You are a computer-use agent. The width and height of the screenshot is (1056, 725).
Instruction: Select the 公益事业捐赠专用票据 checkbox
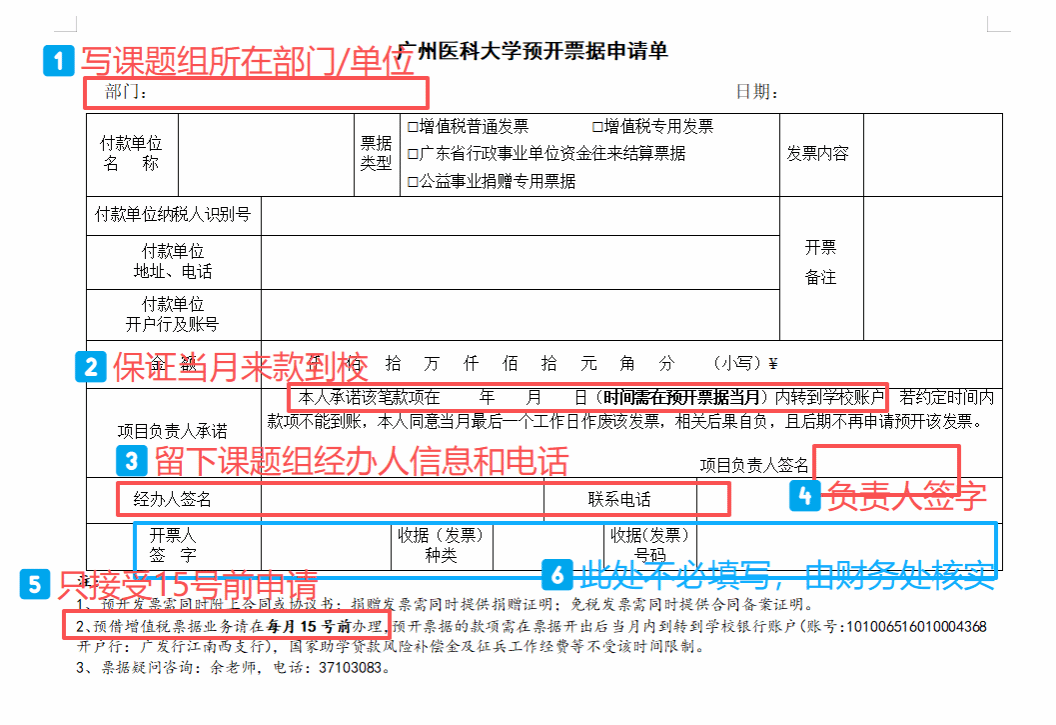pos(413,182)
